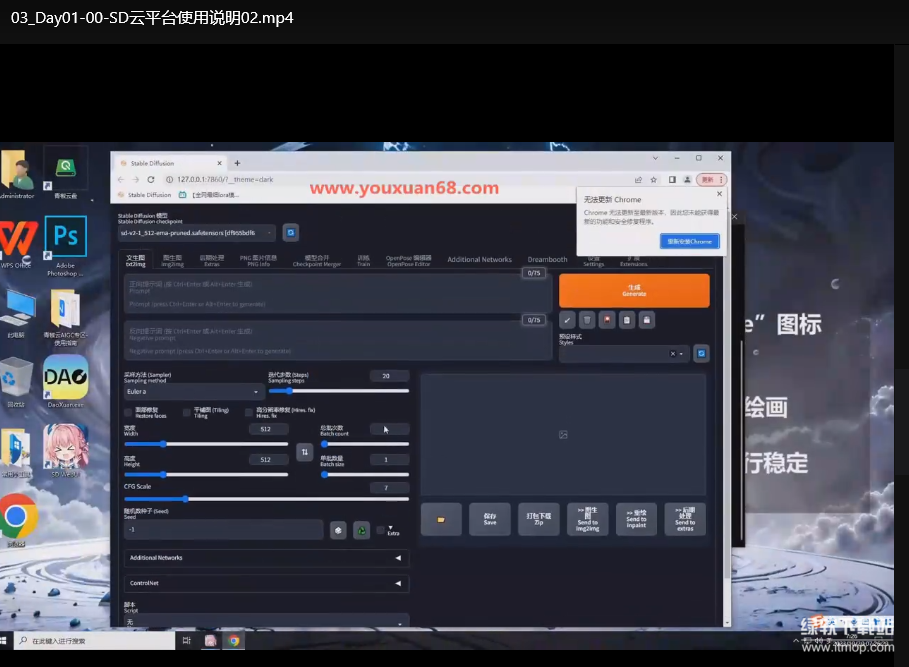
Task: Select the SD WebUI desktop icon
Action: click(x=66, y=451)
